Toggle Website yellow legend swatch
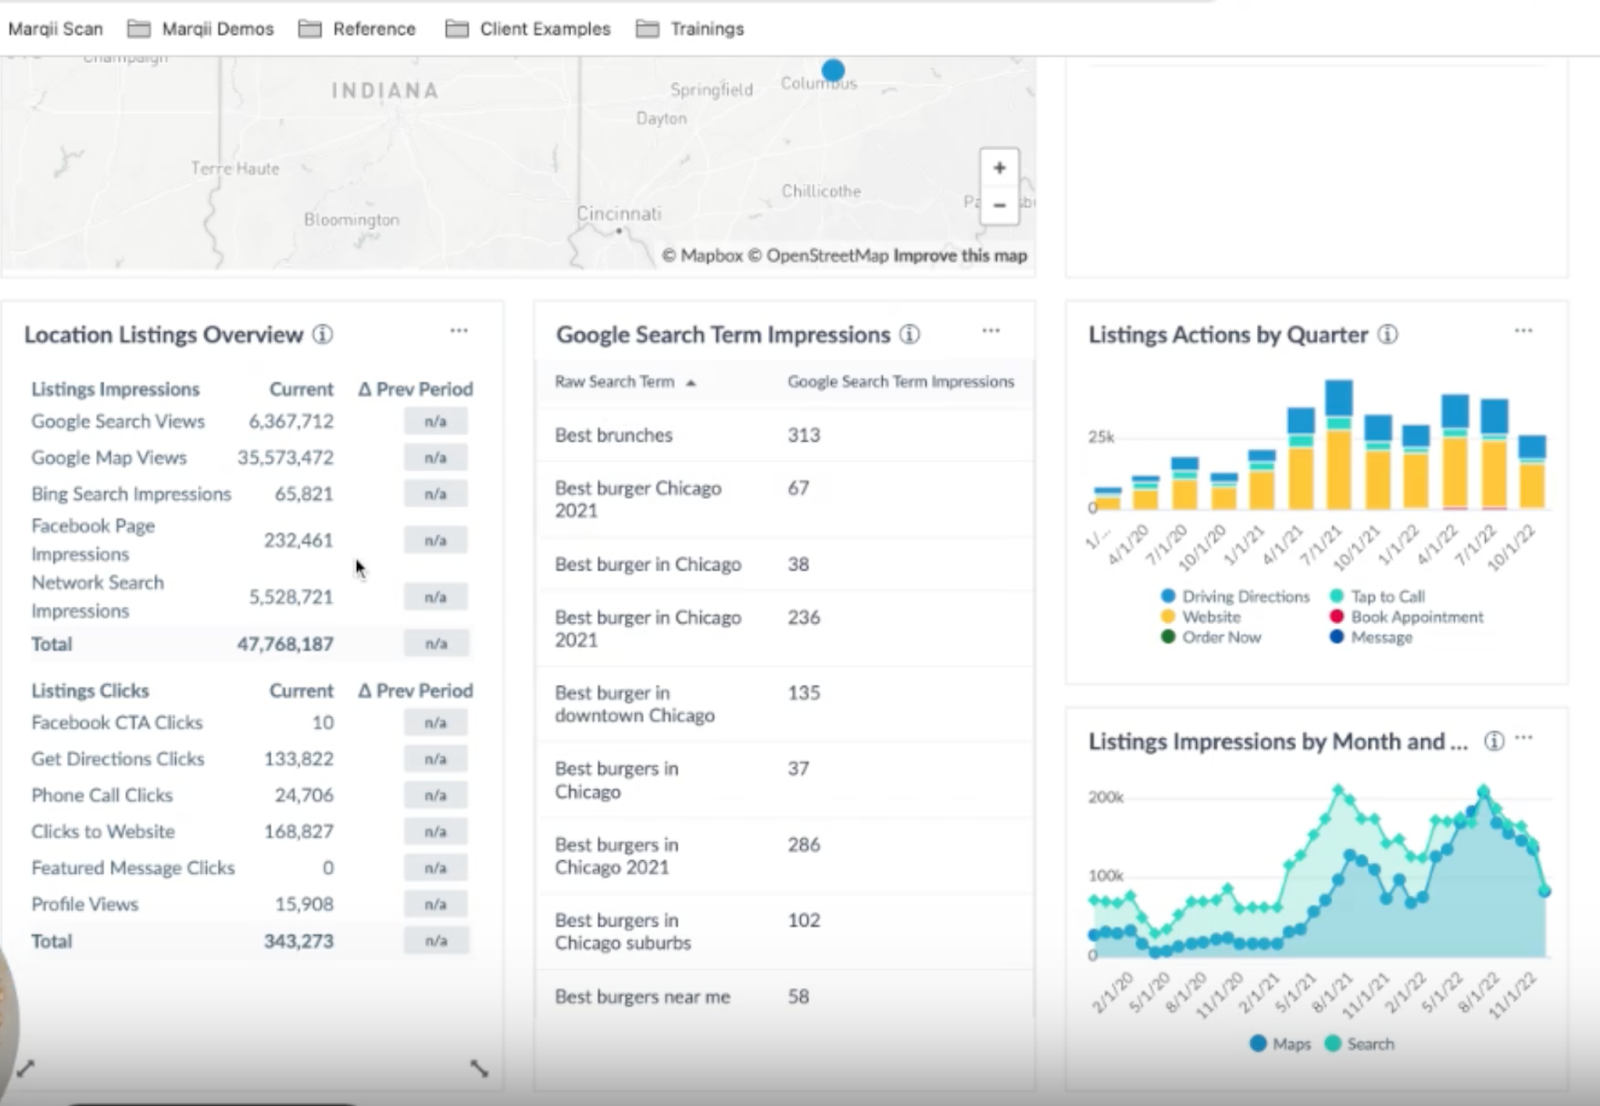 pos(1168,617)
